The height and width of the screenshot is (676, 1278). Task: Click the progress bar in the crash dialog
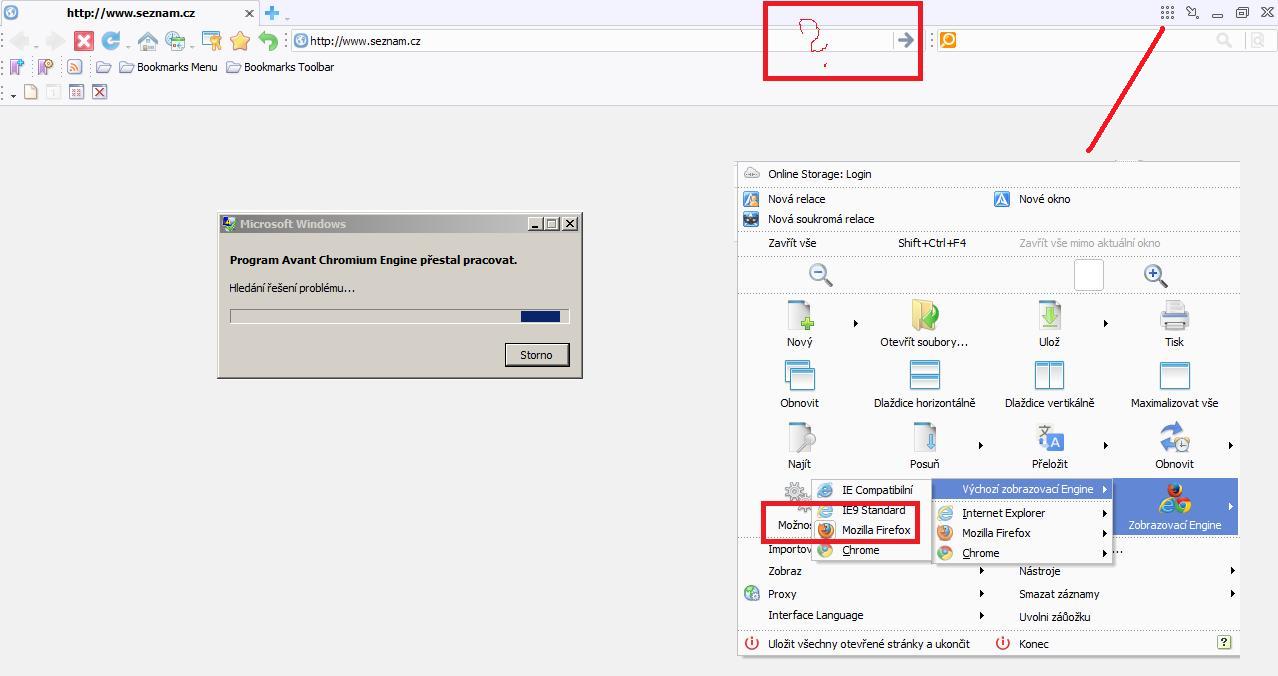(400, 316)
